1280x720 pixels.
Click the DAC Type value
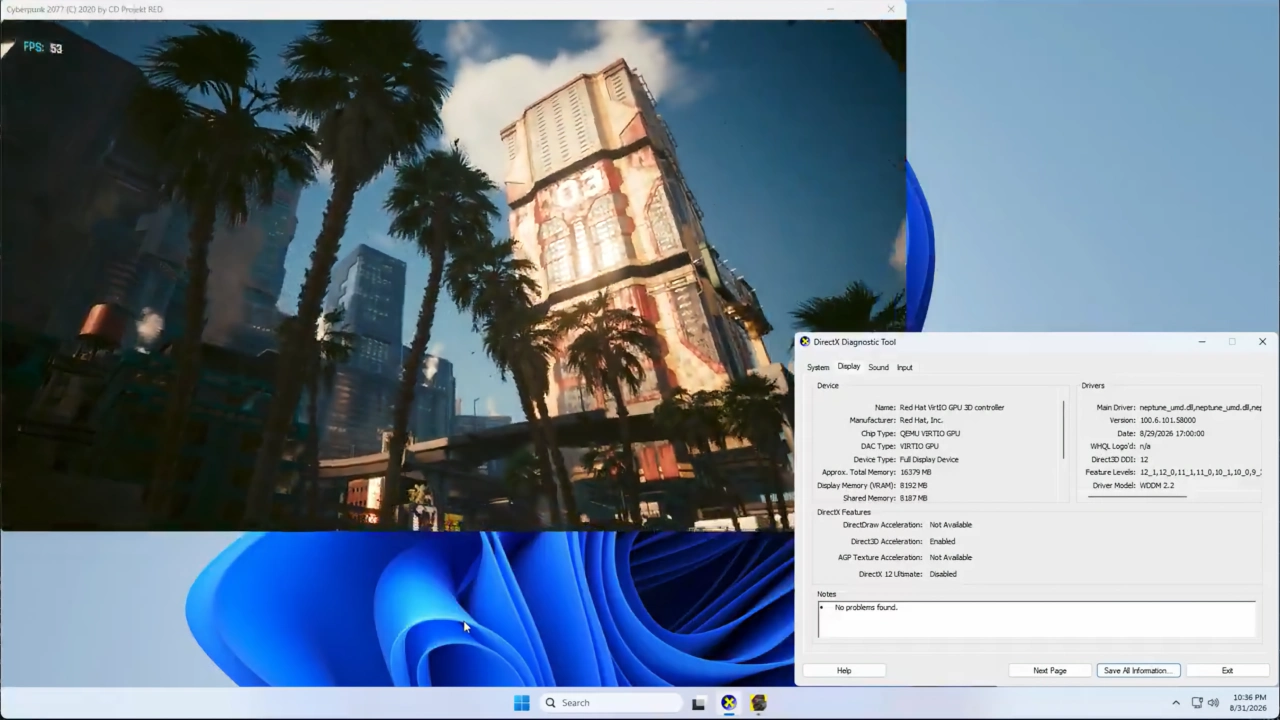(919, 447)
